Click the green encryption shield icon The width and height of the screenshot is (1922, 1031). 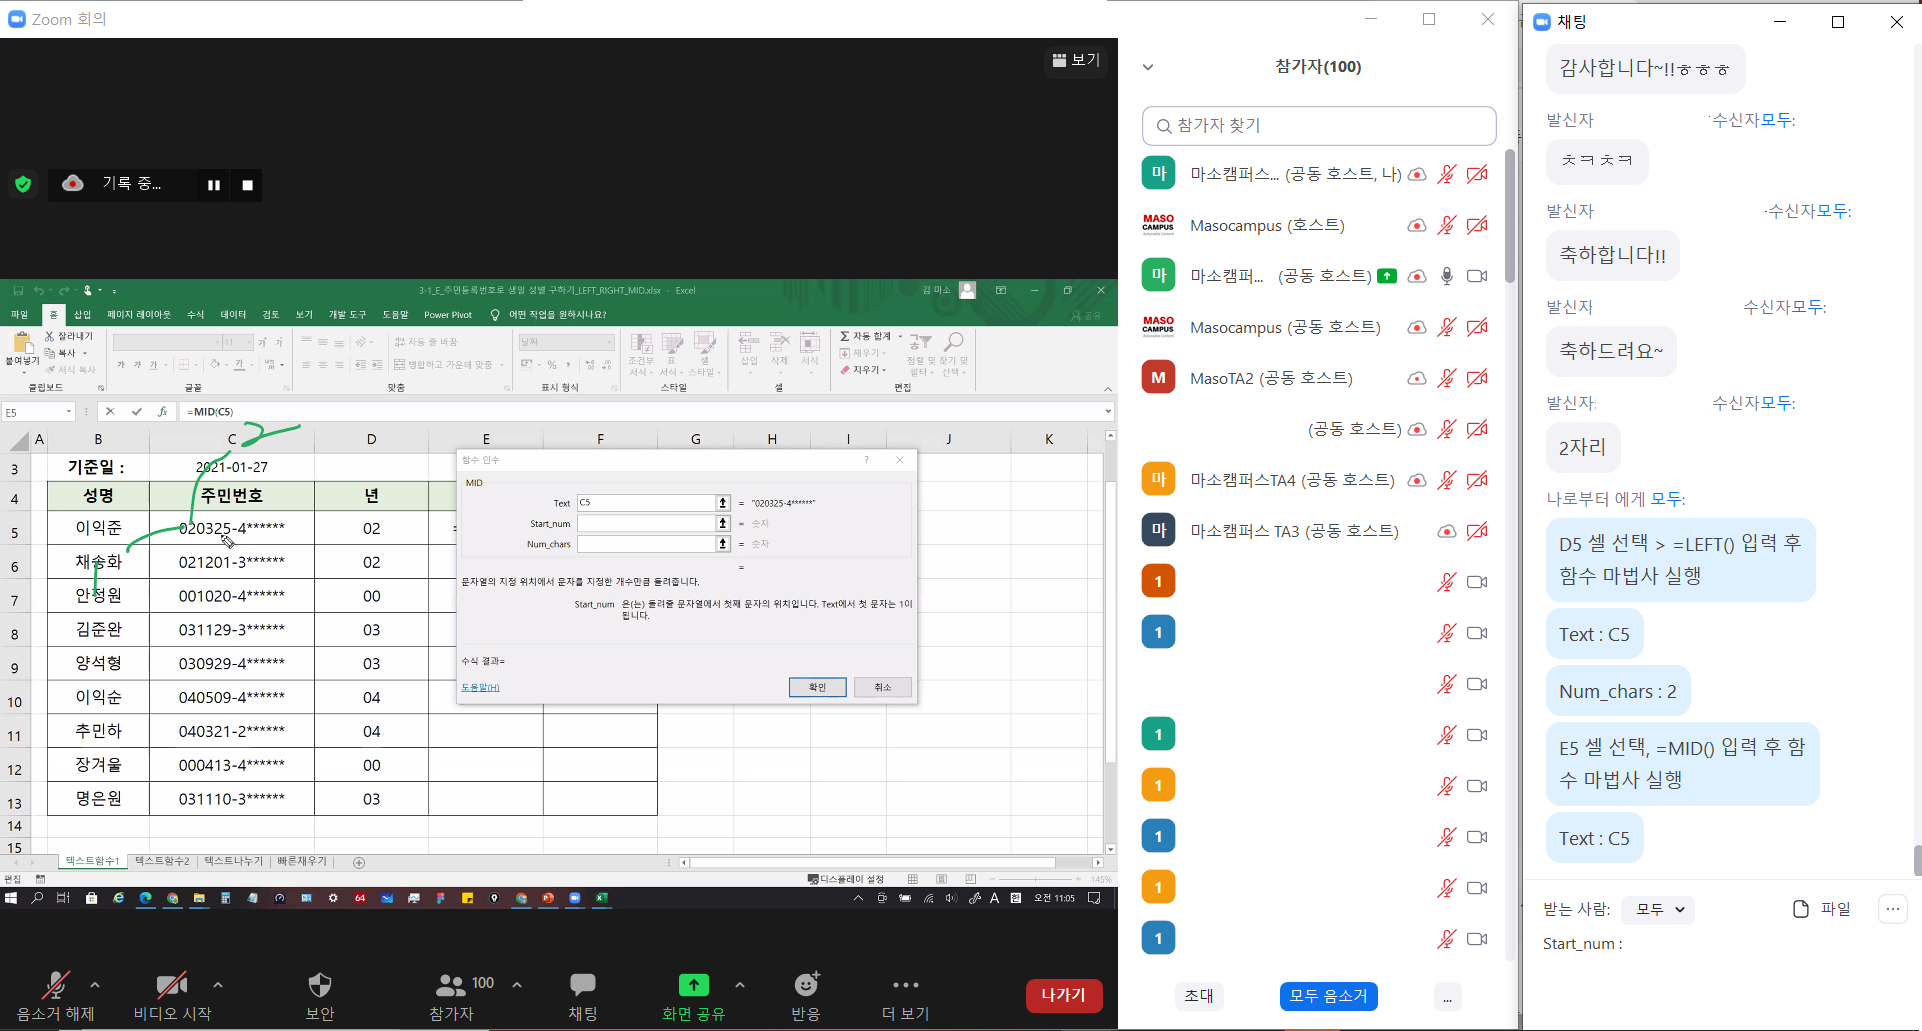click(x=23, y=184)
